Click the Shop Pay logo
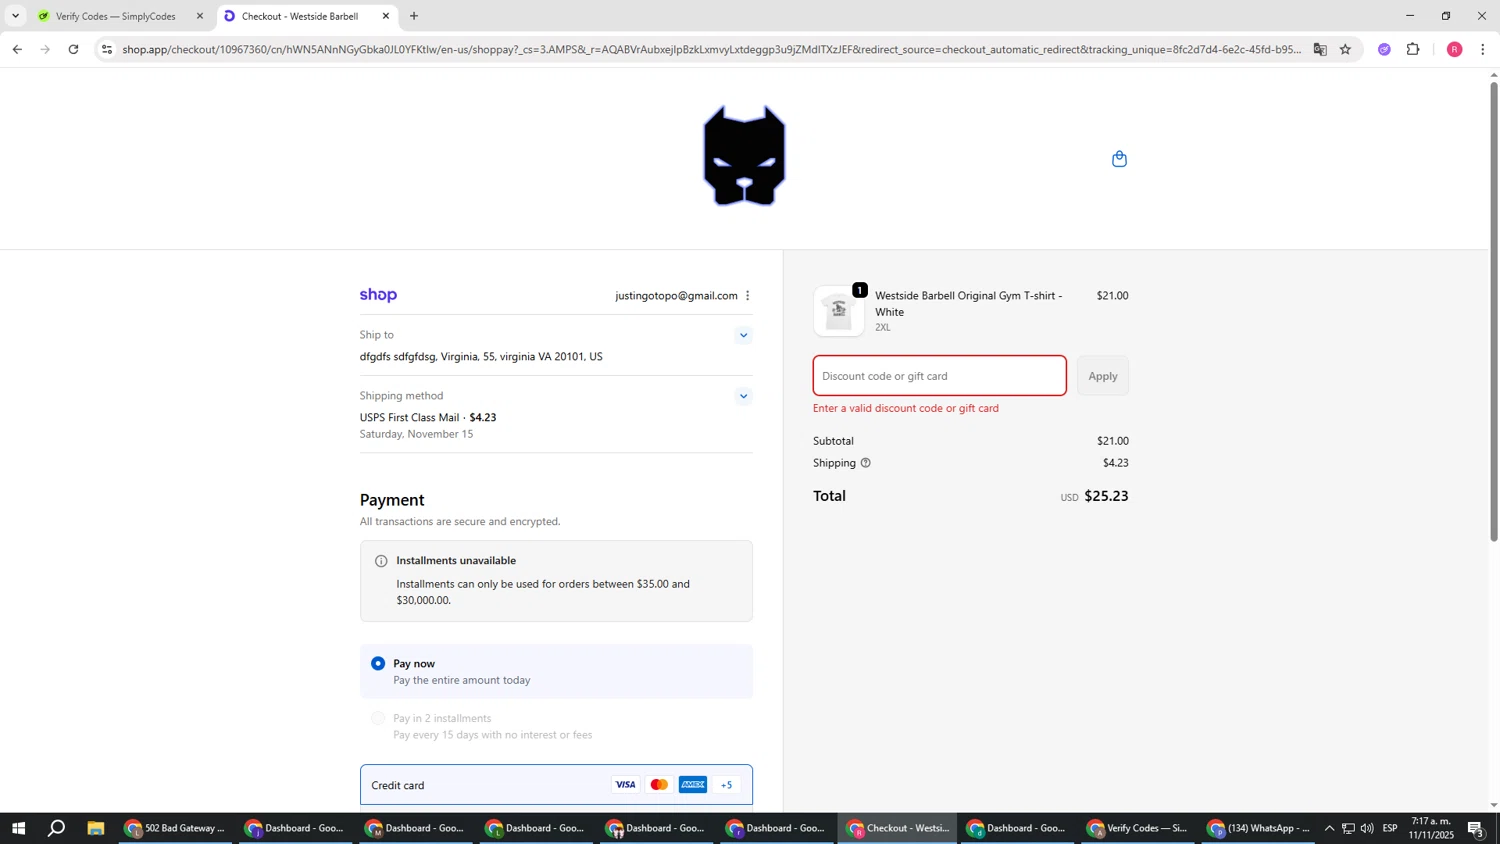Viewport: 1500px width, 844px height. click(x=378, y=295)
